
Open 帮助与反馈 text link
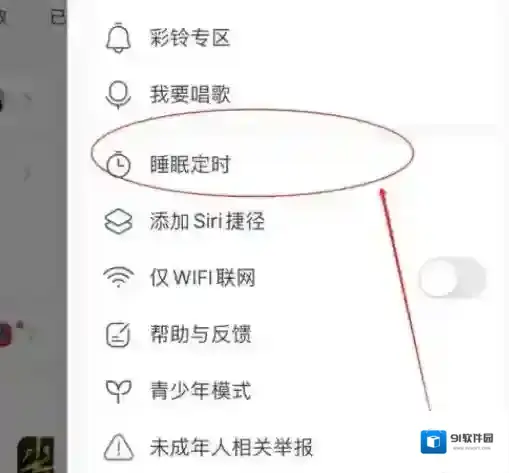(x=200, y=334)
